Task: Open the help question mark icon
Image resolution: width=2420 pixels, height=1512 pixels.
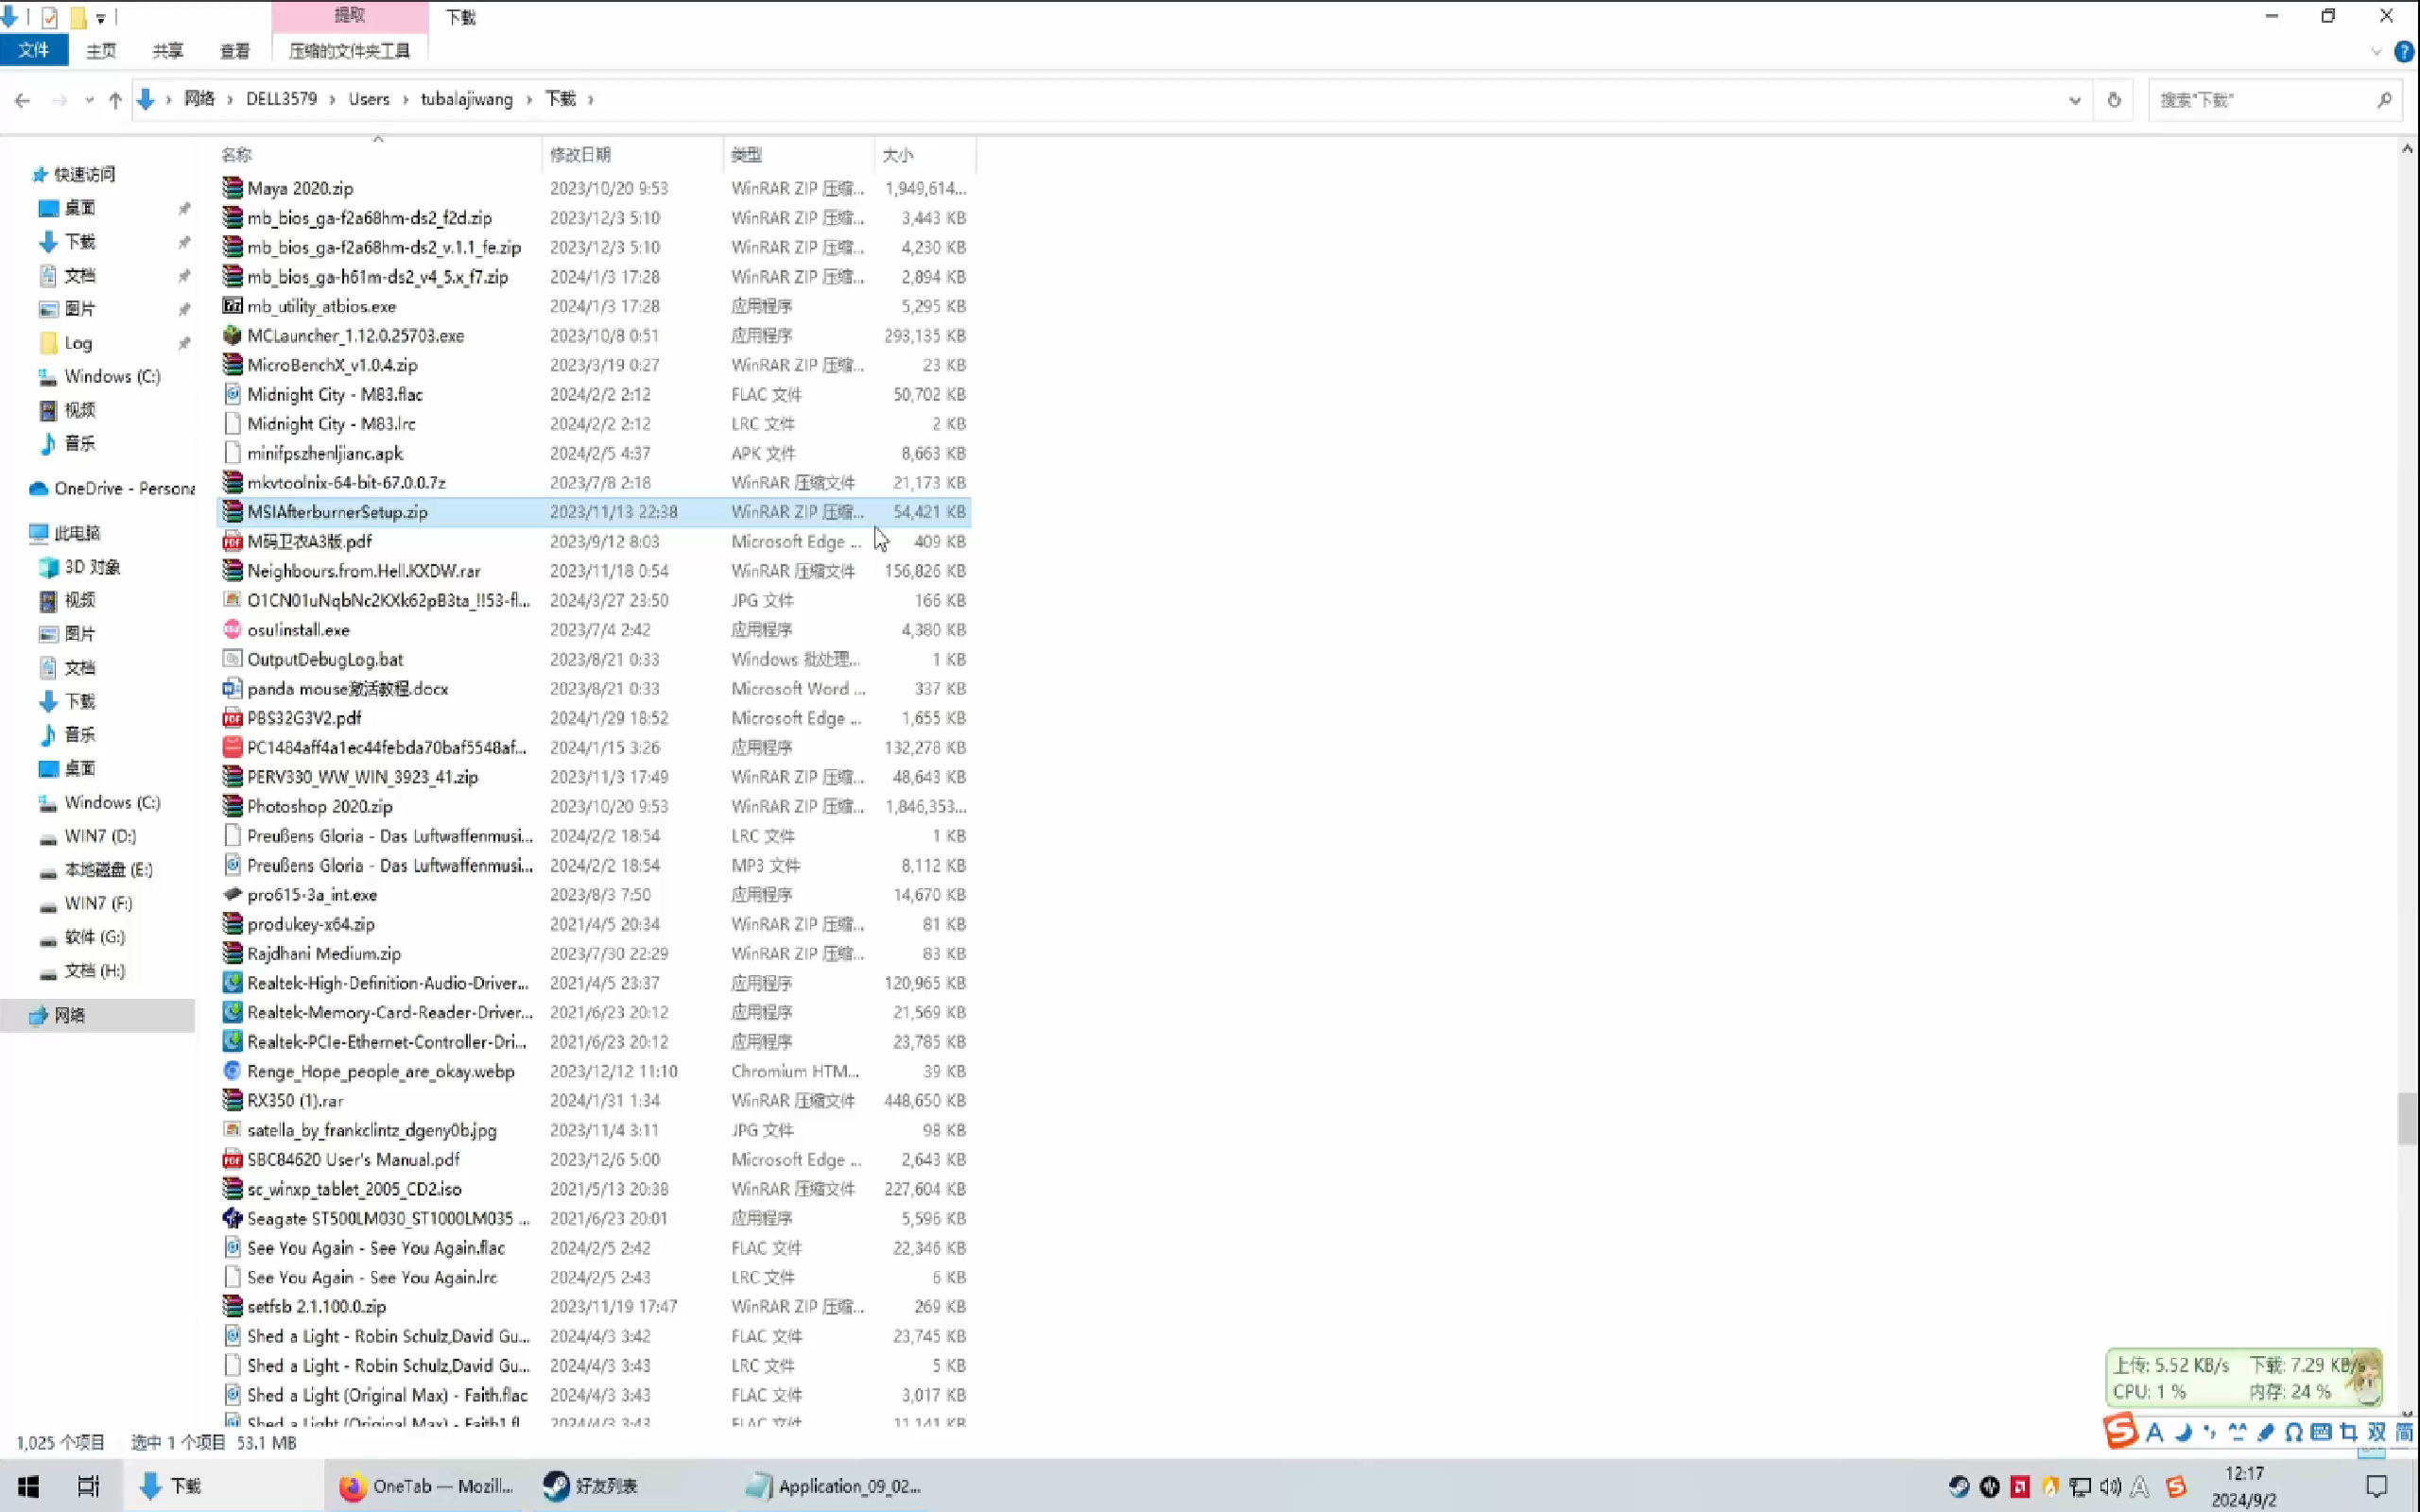Action: 2404,52
